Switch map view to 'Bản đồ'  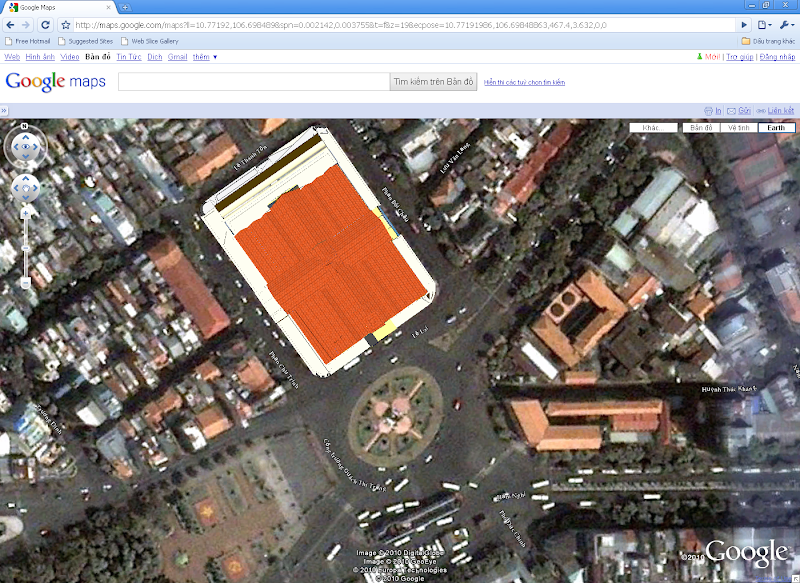tap(701, 128)
